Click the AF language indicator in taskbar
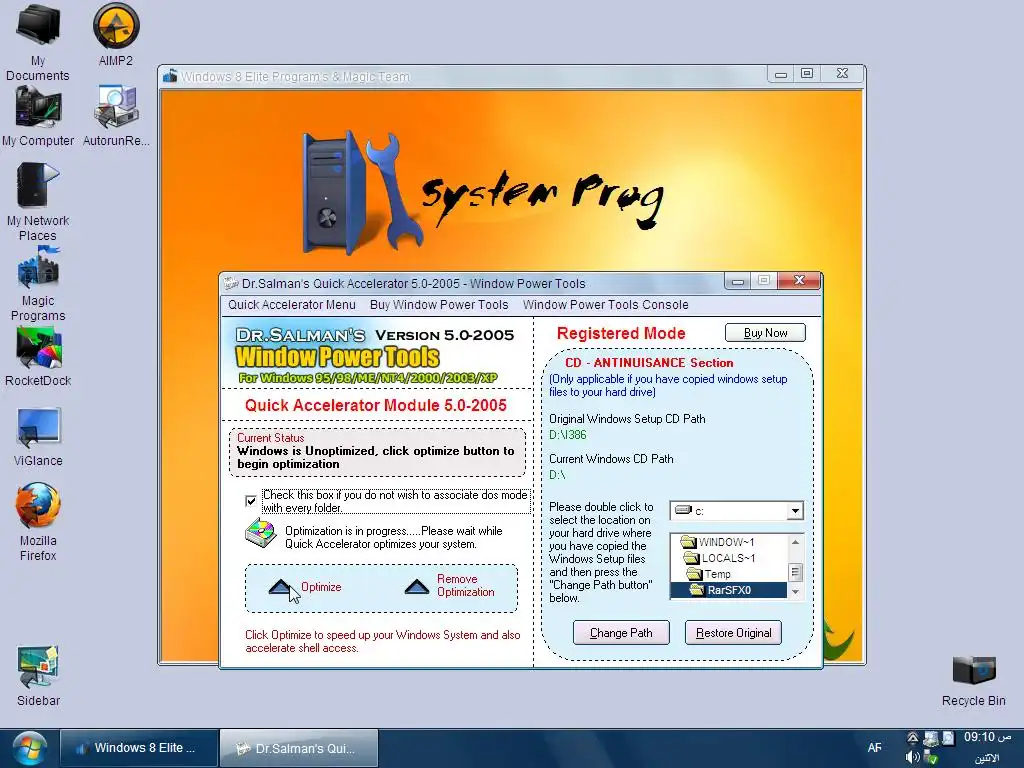1024x768 pixels. [874, 748]
